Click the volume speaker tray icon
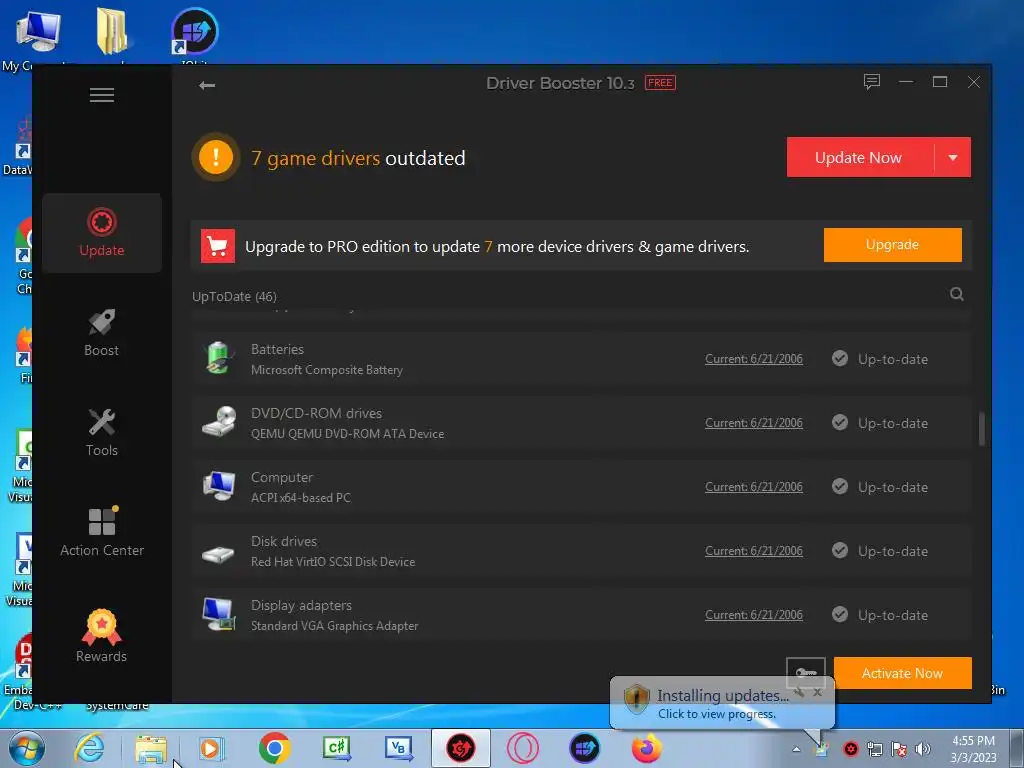Viewport: 1024px width, 768px height. click(922, 749)
